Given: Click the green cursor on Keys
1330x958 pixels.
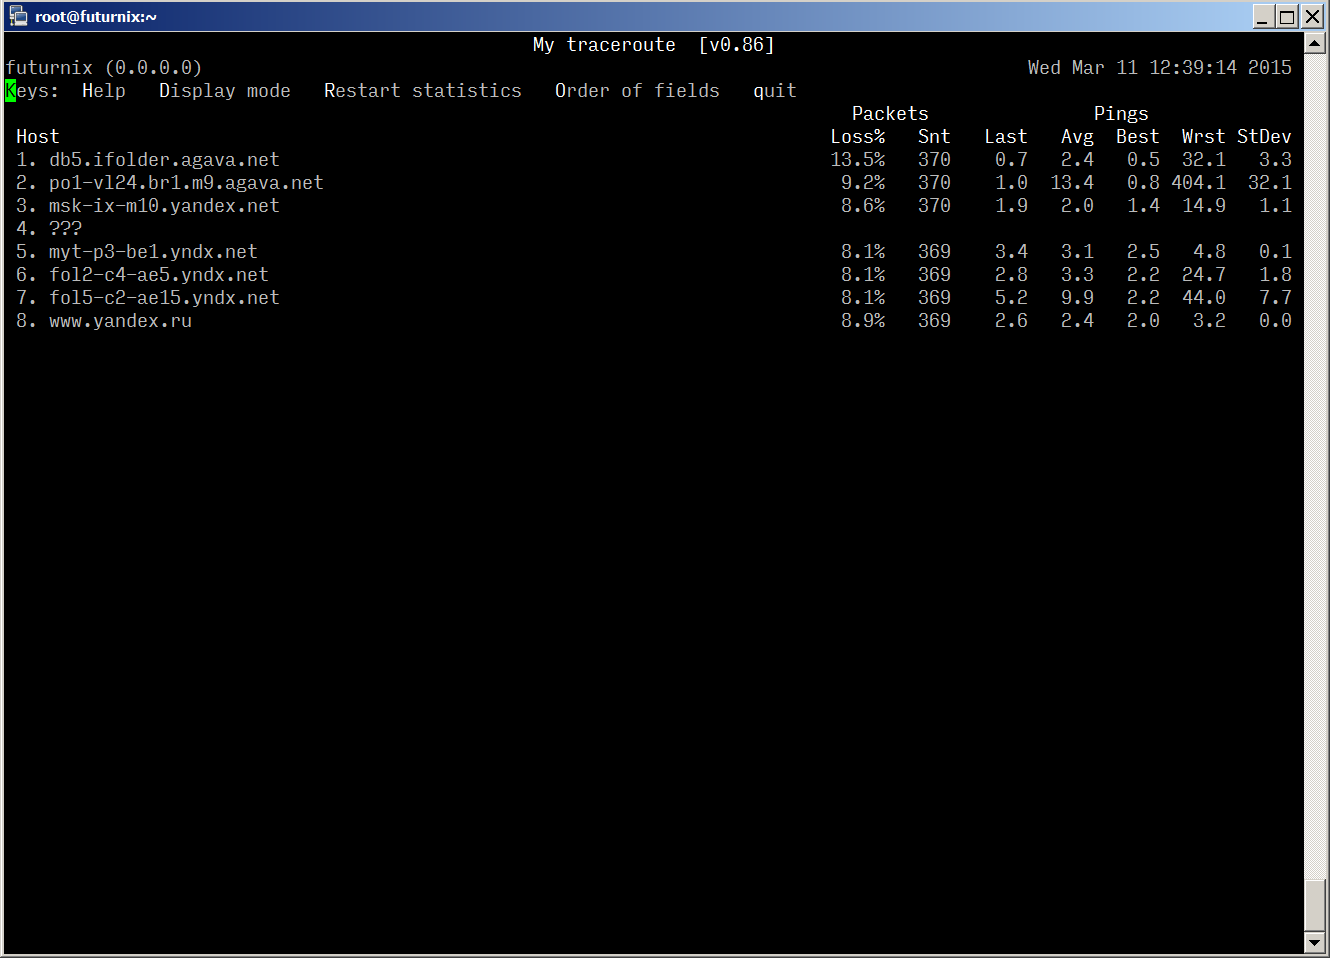Looking at the screenshot, I should point(11,91).
